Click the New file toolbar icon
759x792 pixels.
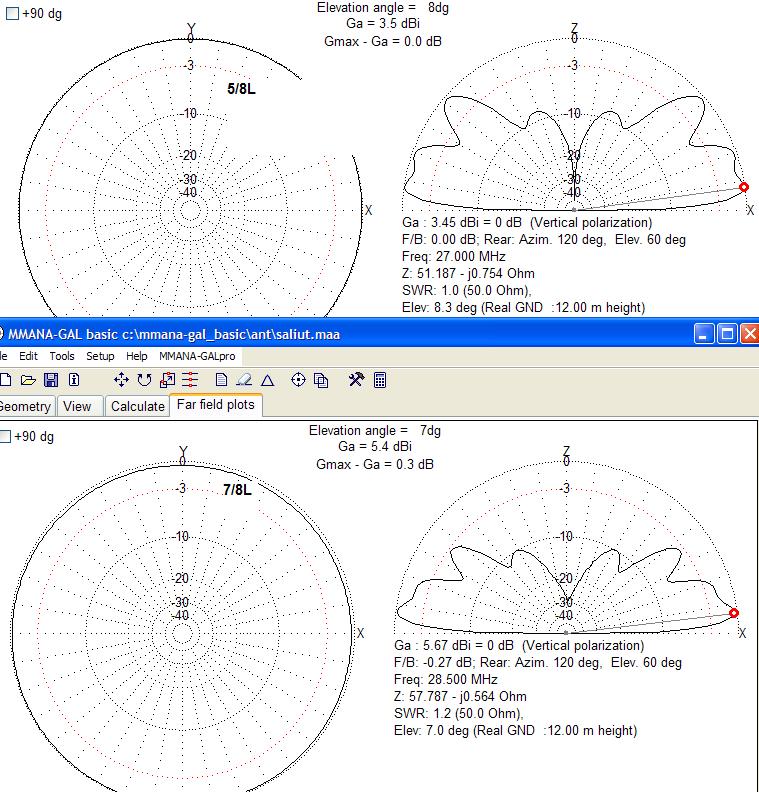[x=5, y=380]
